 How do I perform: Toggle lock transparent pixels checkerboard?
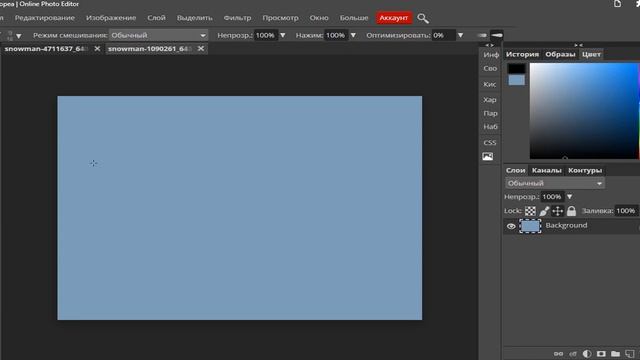pyautogui.click(x=530, y=211)
